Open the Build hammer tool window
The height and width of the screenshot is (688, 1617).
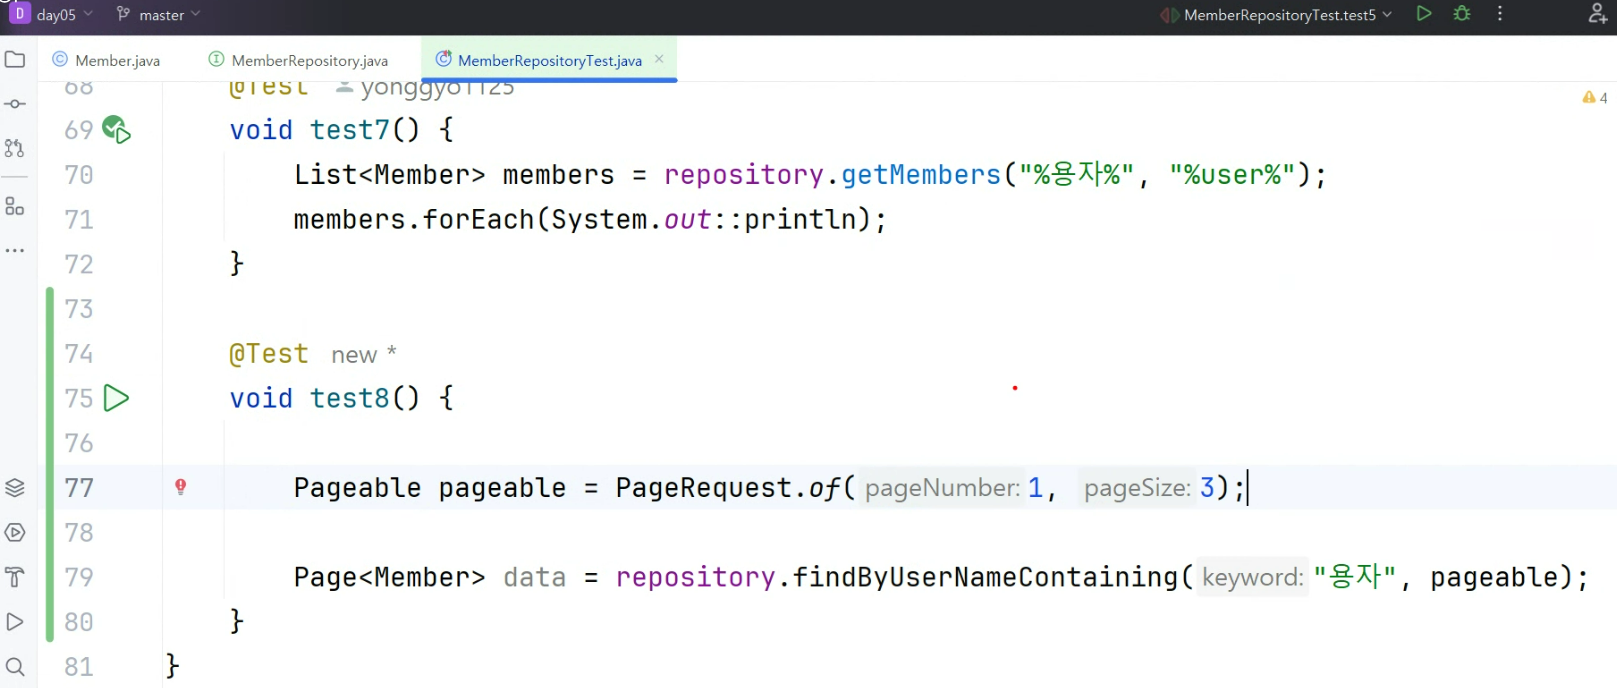point(15,577)
